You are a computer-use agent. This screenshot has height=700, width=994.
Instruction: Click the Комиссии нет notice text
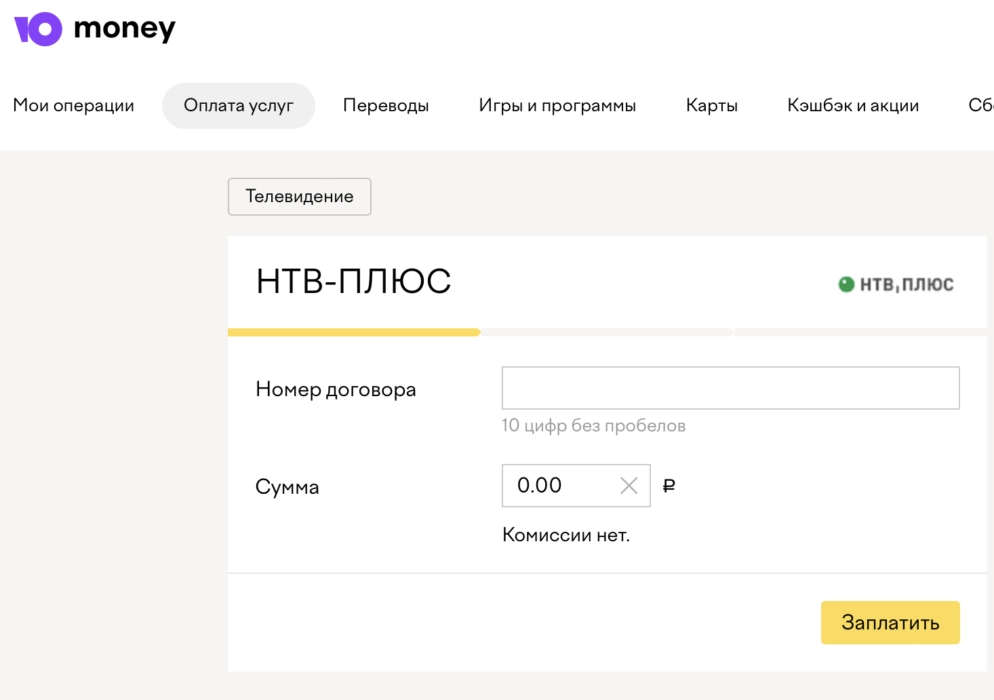coord(566,535)
